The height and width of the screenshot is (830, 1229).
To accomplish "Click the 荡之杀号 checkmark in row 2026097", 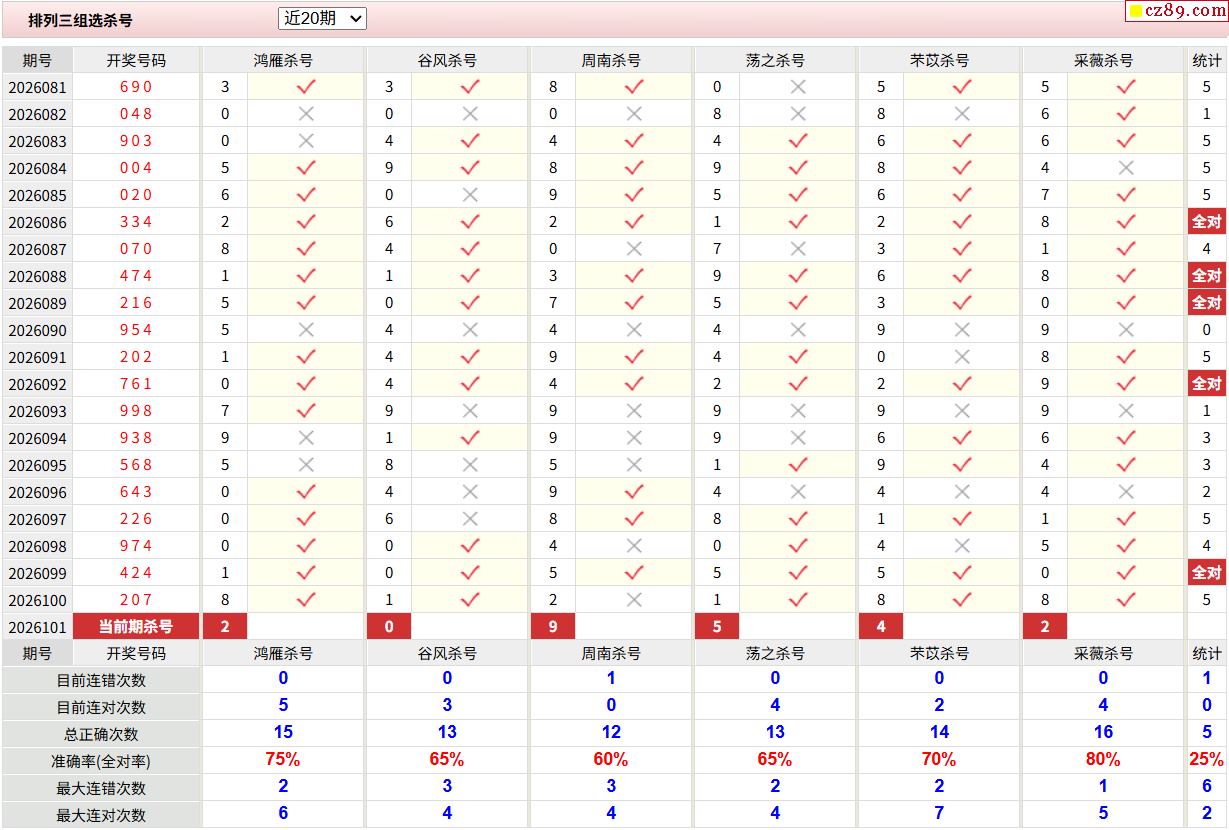I will click(x=798, y=519).
